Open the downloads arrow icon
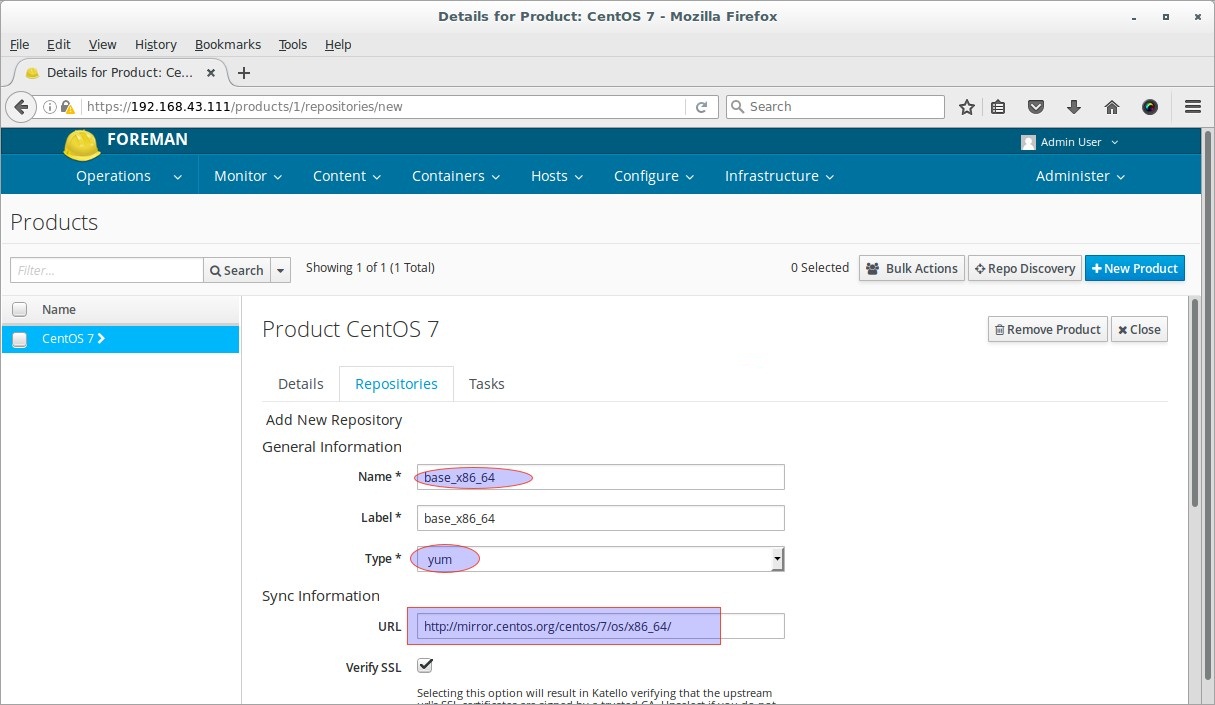Viewport: 1215px width, 705px height. click(1074, 107)
